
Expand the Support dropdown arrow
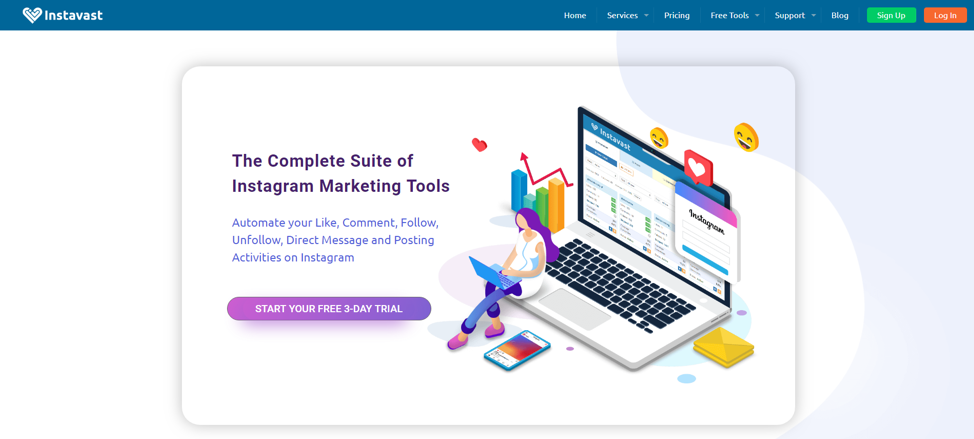(814, 15)
